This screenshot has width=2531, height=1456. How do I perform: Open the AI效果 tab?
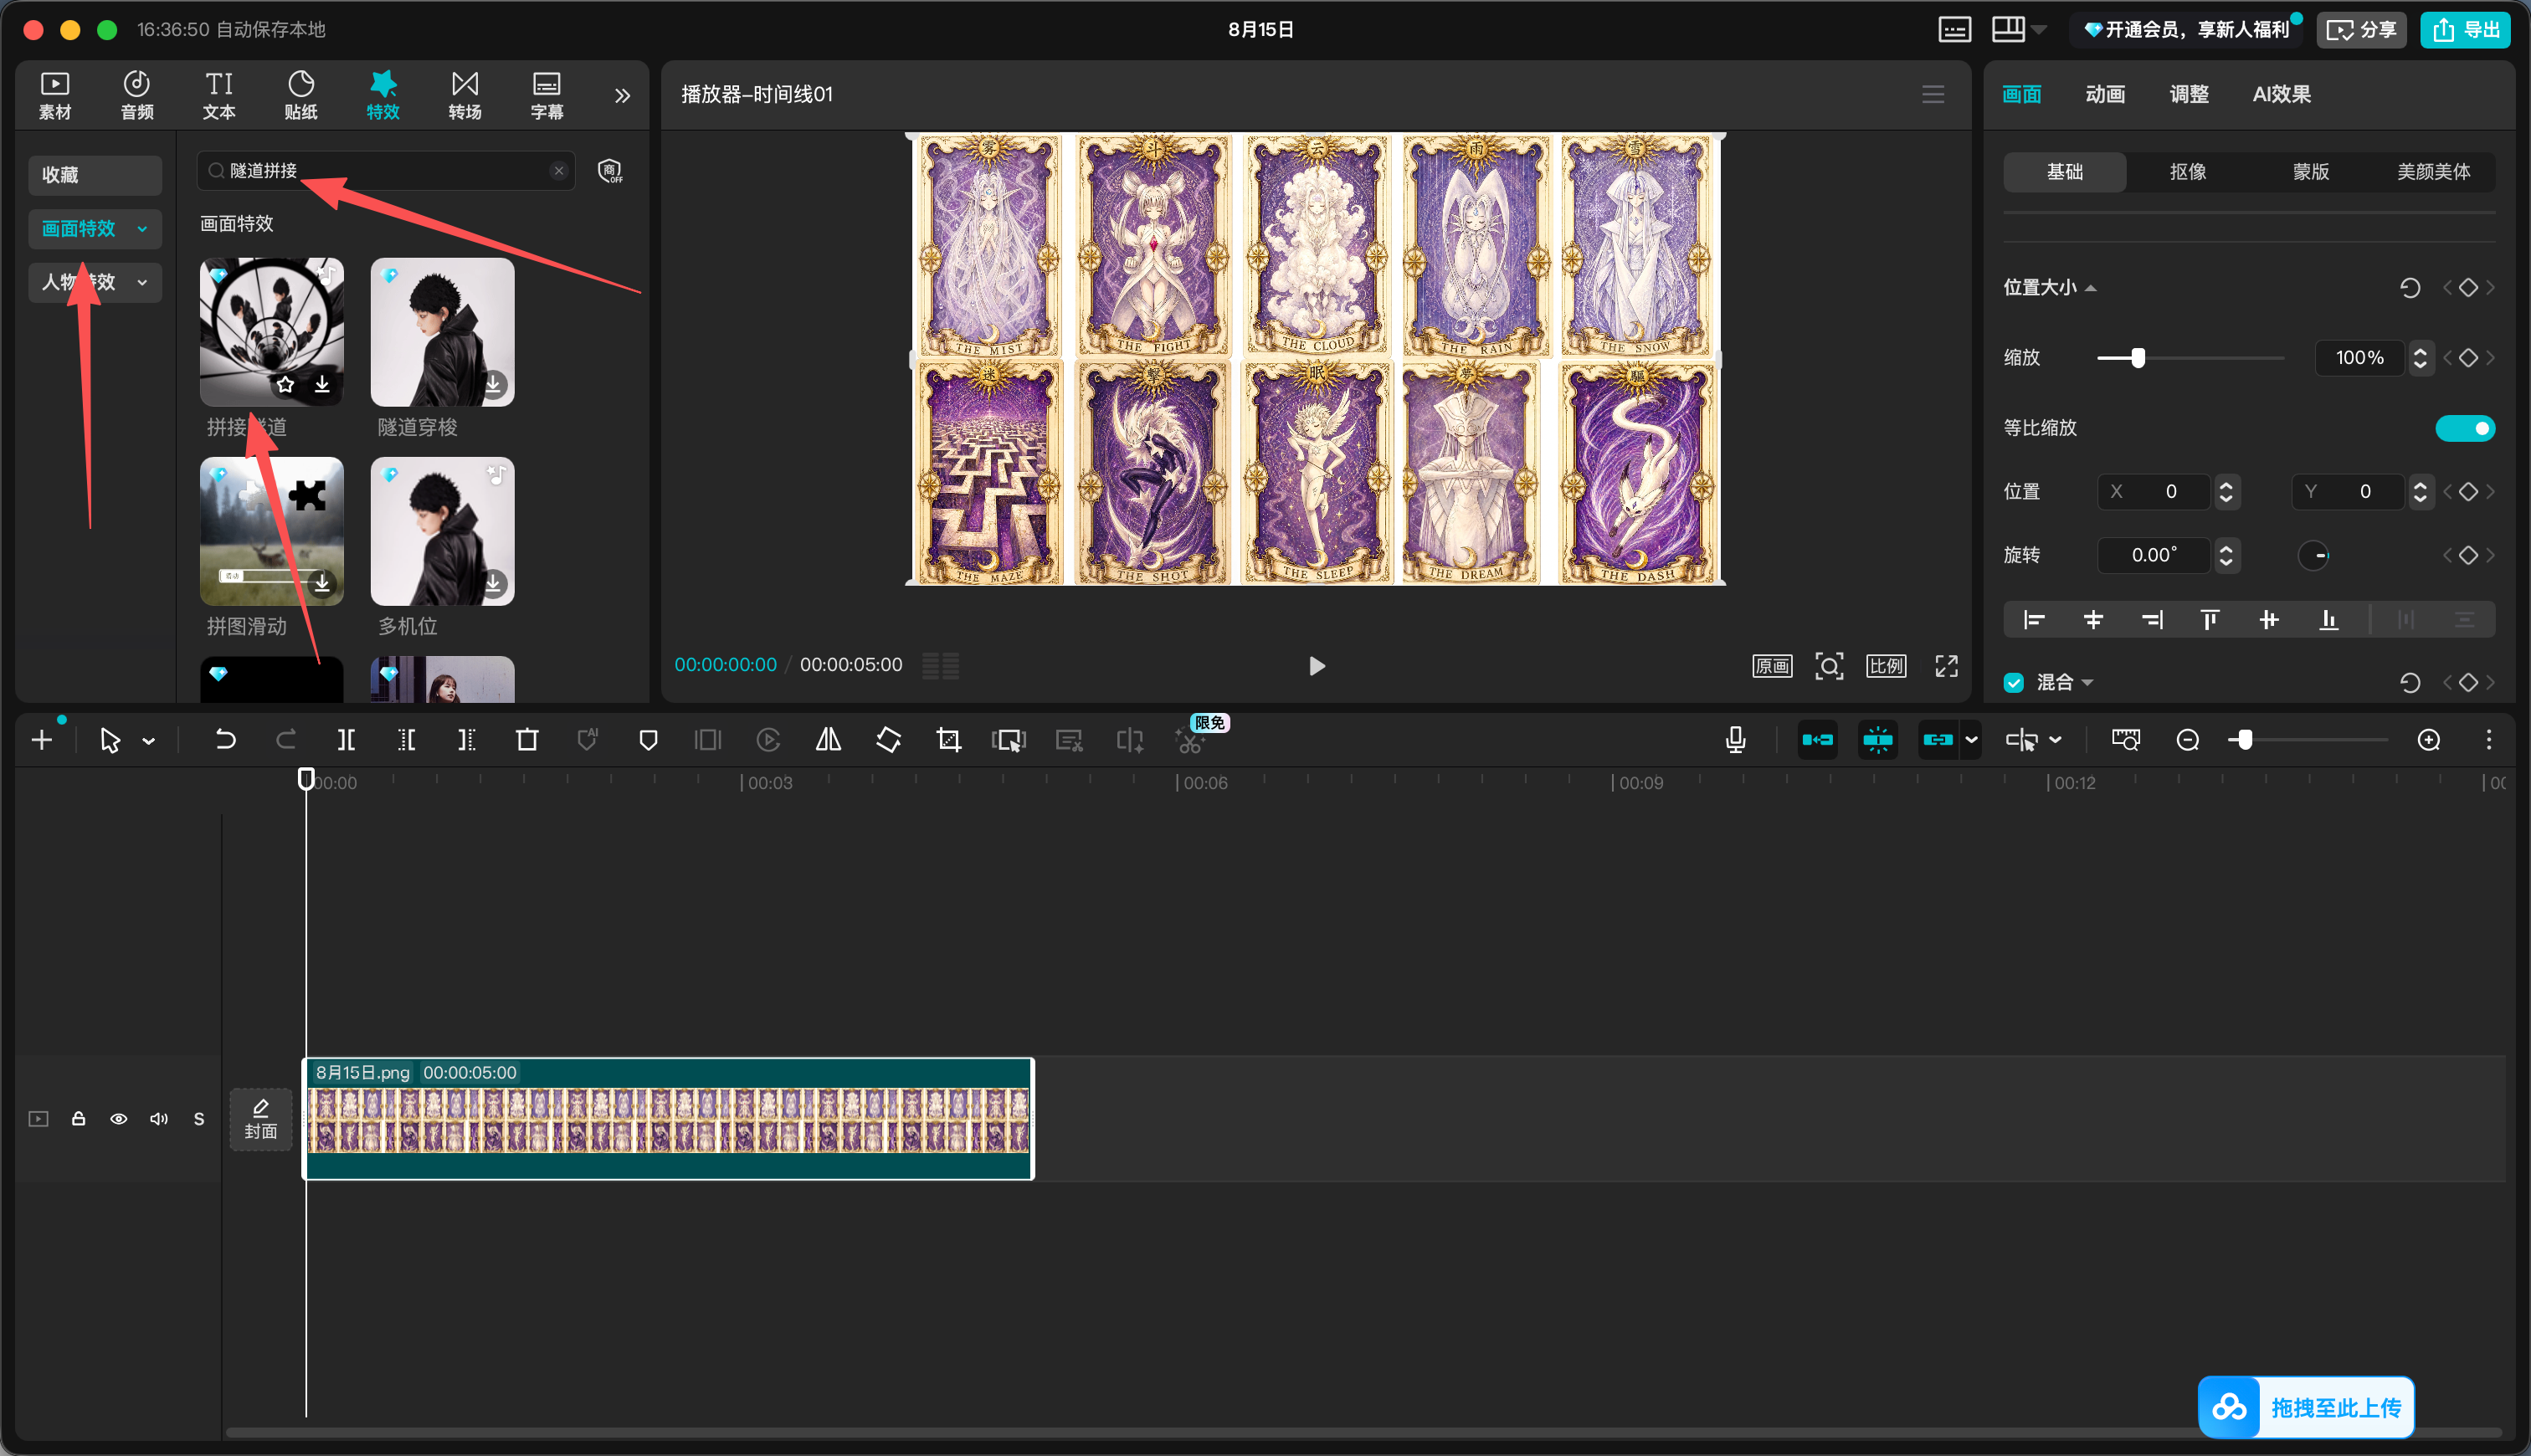pyautogui.click(x=2281, y=94)
